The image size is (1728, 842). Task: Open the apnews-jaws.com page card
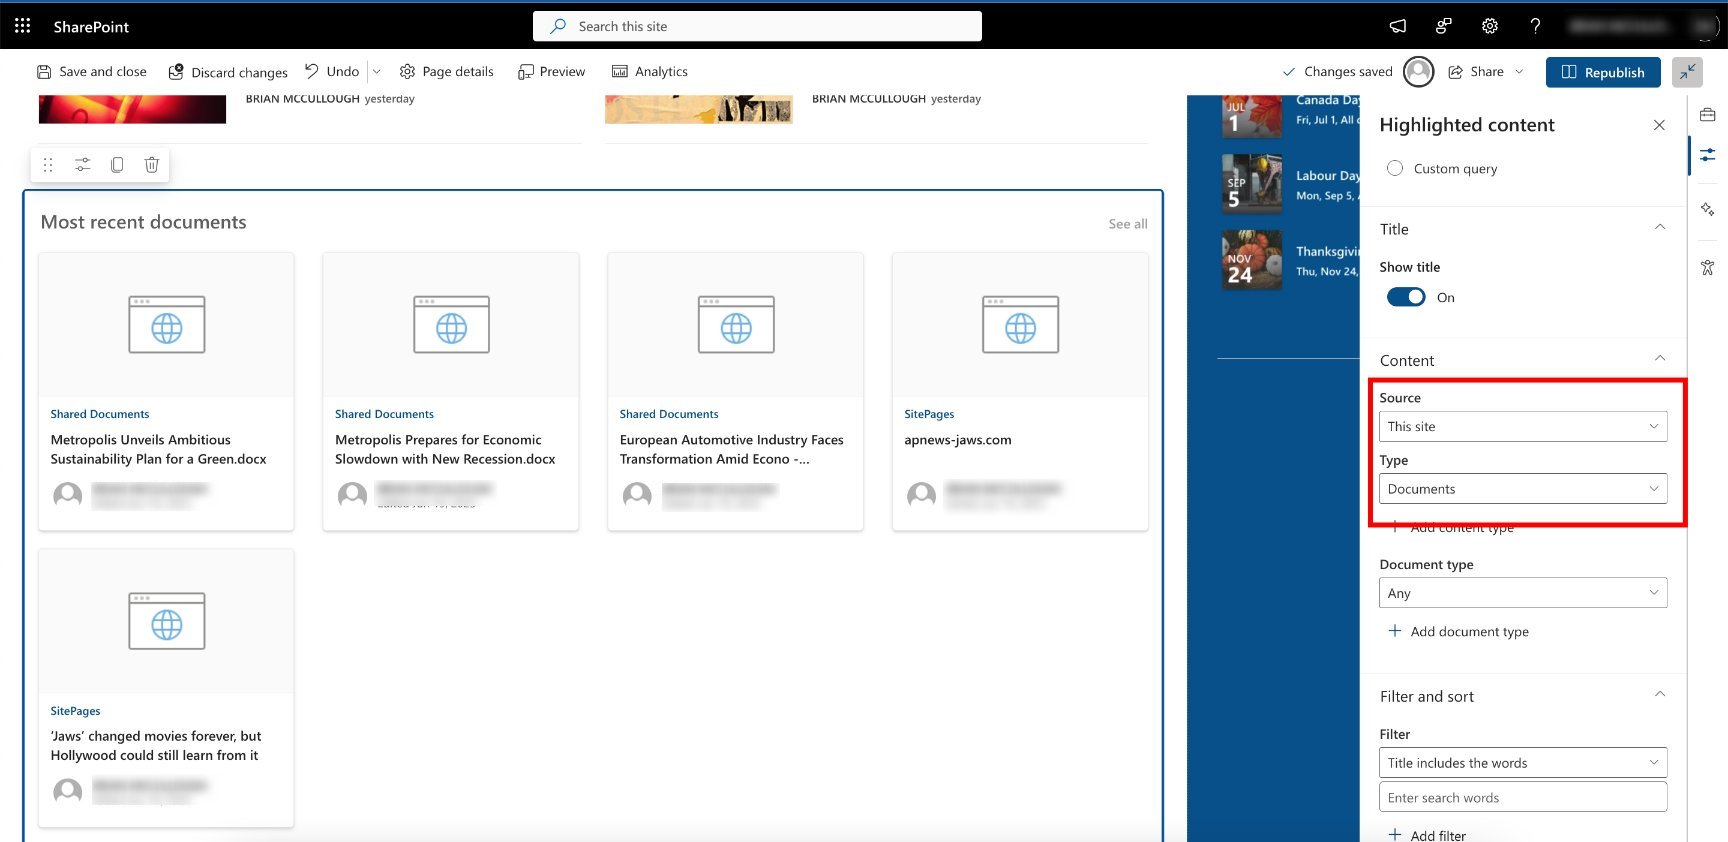pos(958,440)
